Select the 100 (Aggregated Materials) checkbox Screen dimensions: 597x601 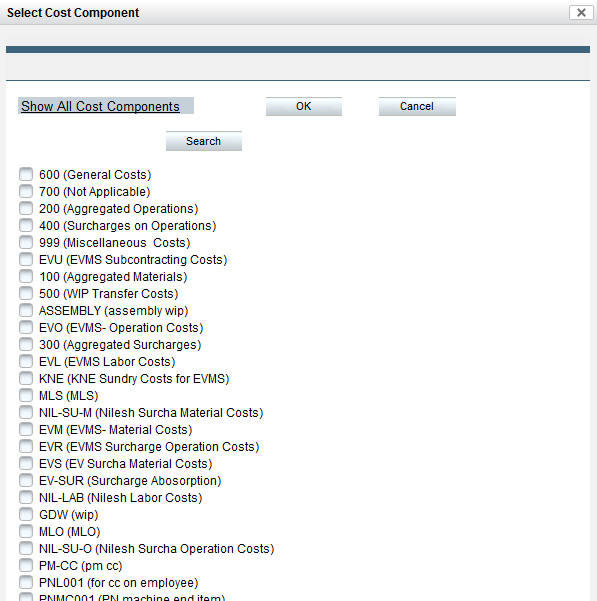(26, 276)
